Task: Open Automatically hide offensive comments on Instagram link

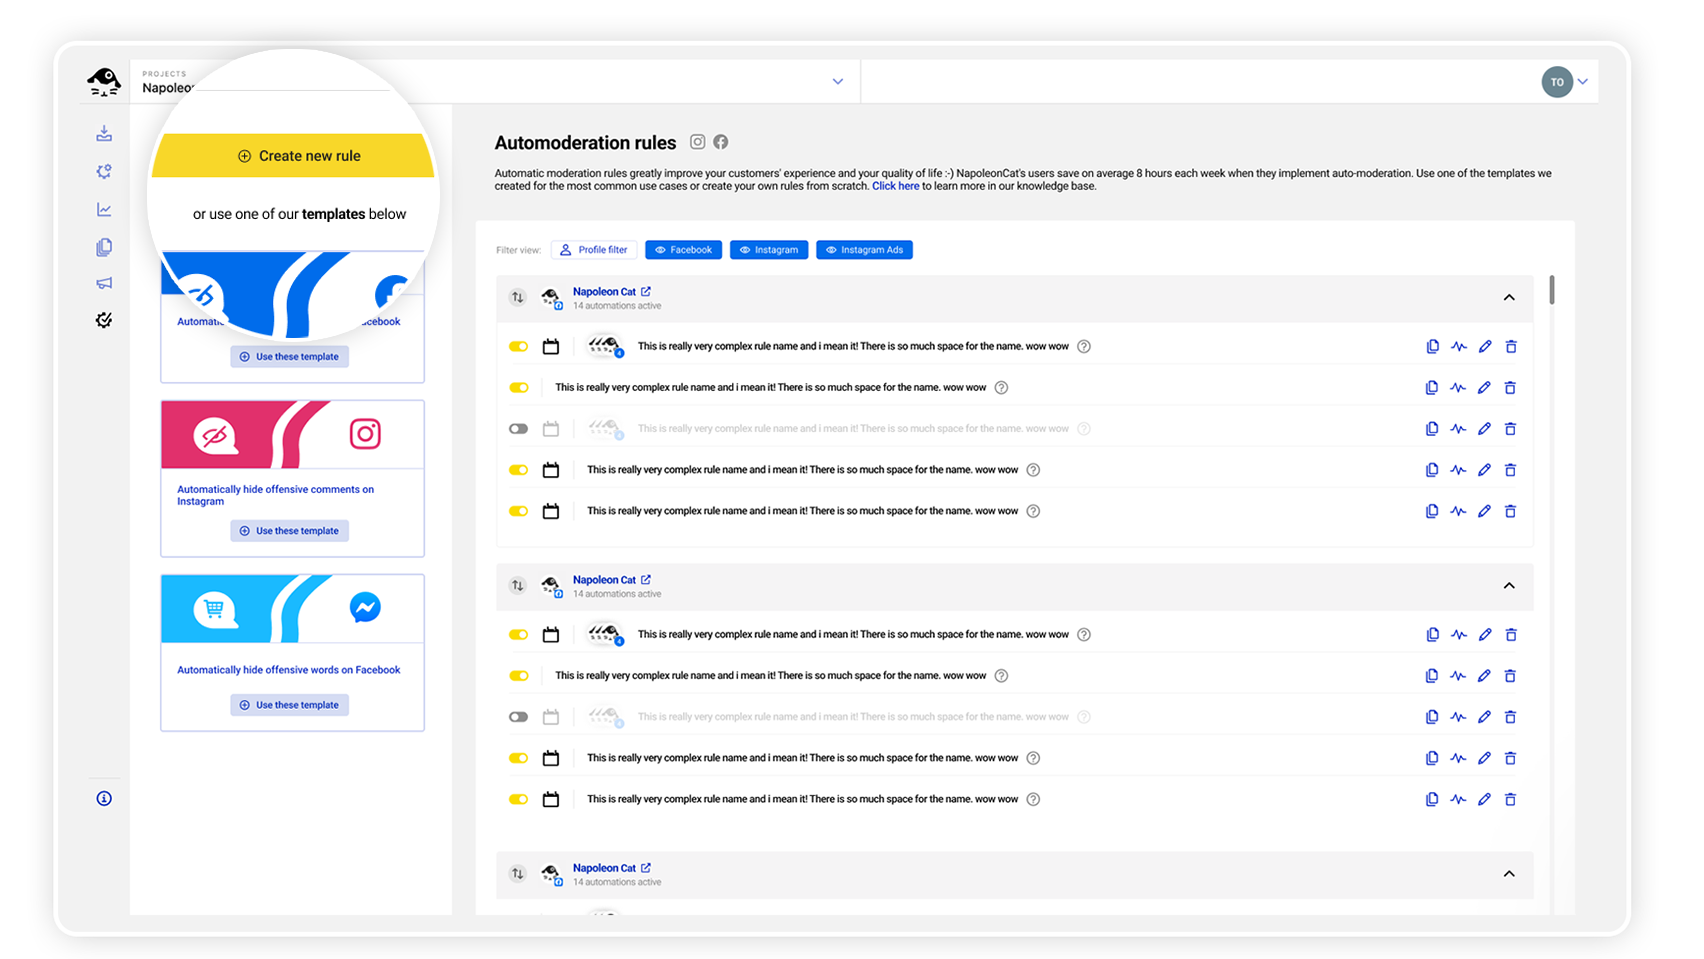Action: tap(275, 495)
